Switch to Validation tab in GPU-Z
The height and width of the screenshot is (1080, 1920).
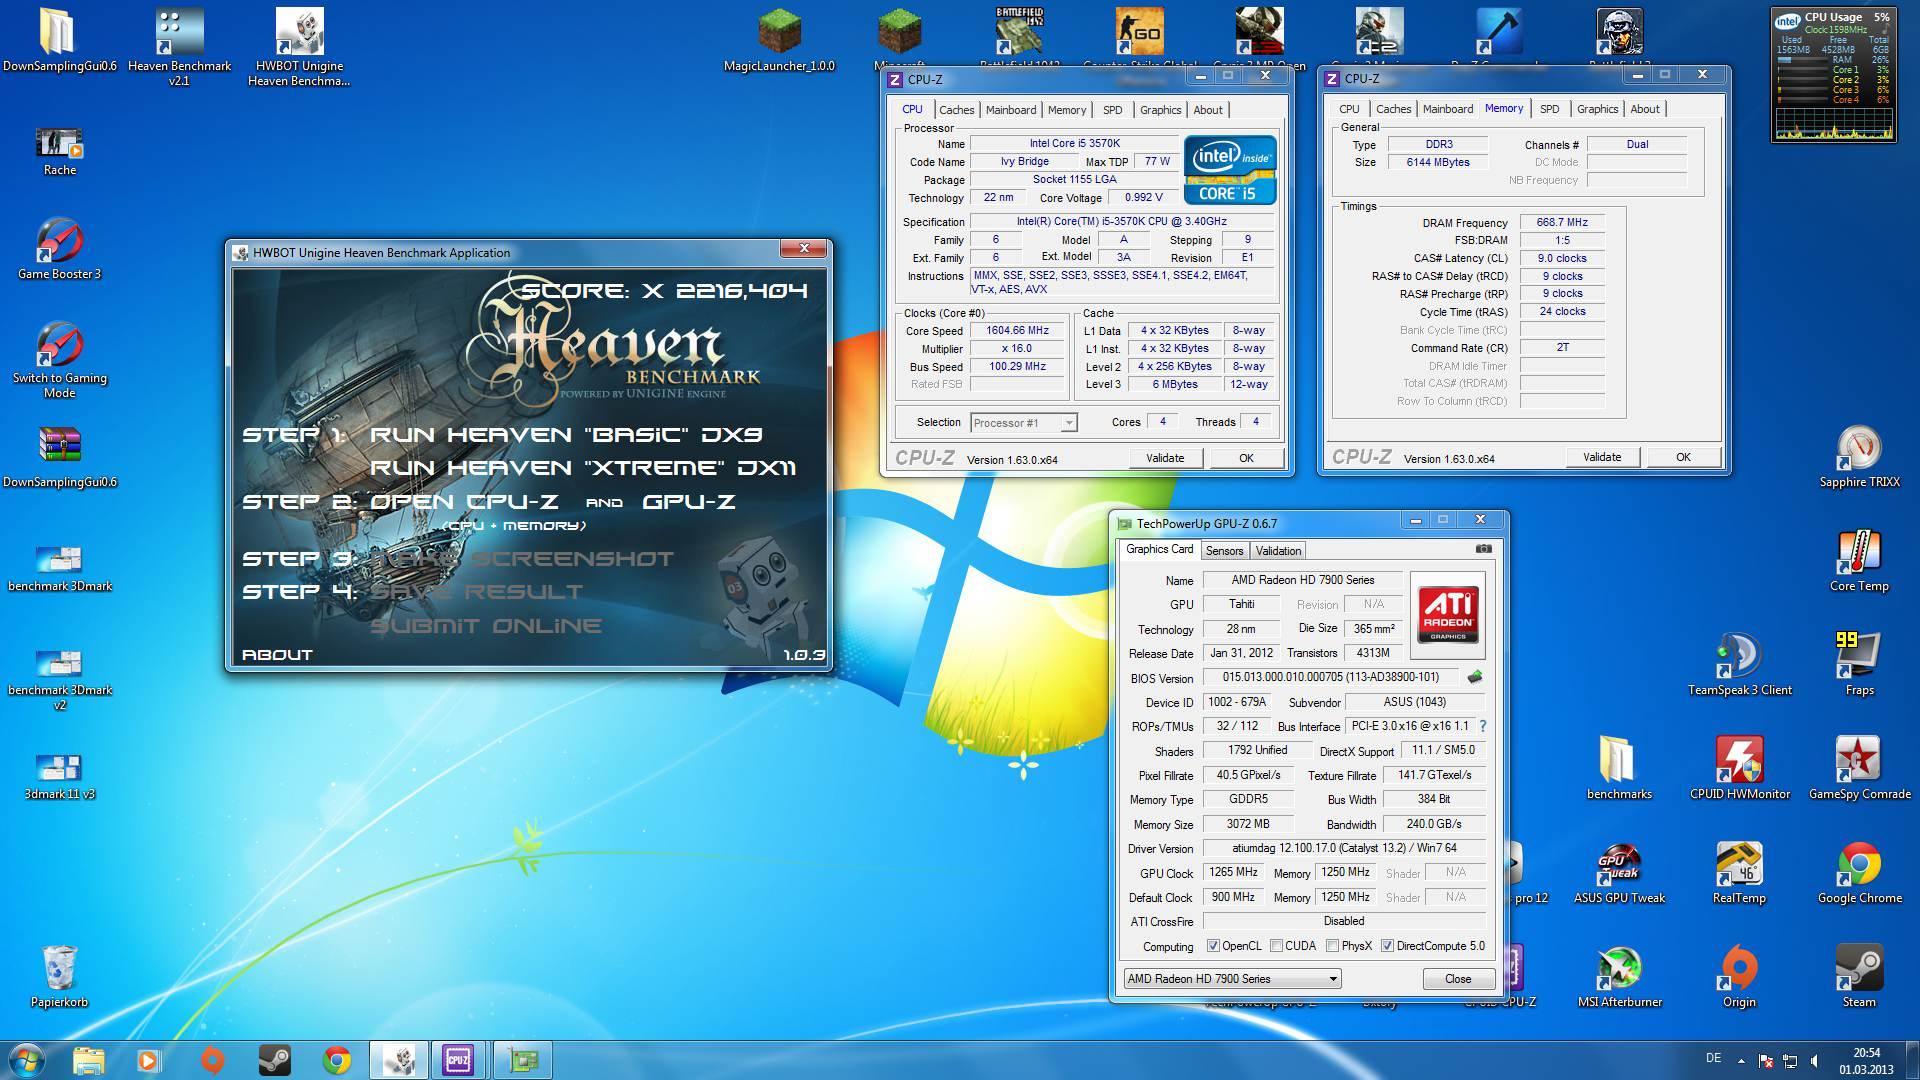(x=1278, y=551)
